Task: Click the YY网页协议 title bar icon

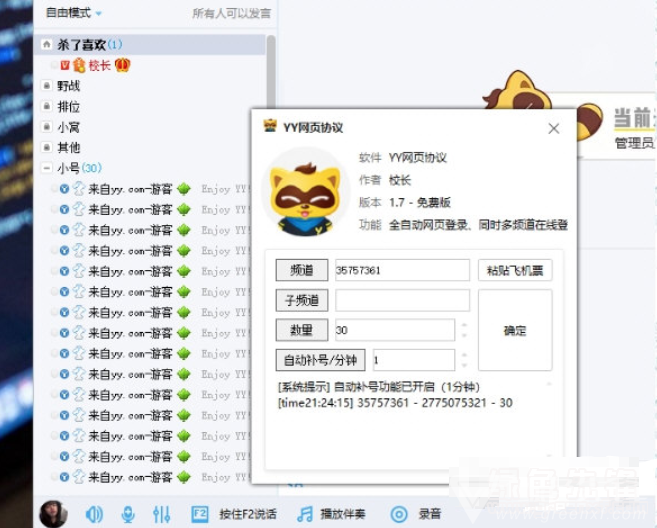Action: pyautogui.click(x=270, y=126)
